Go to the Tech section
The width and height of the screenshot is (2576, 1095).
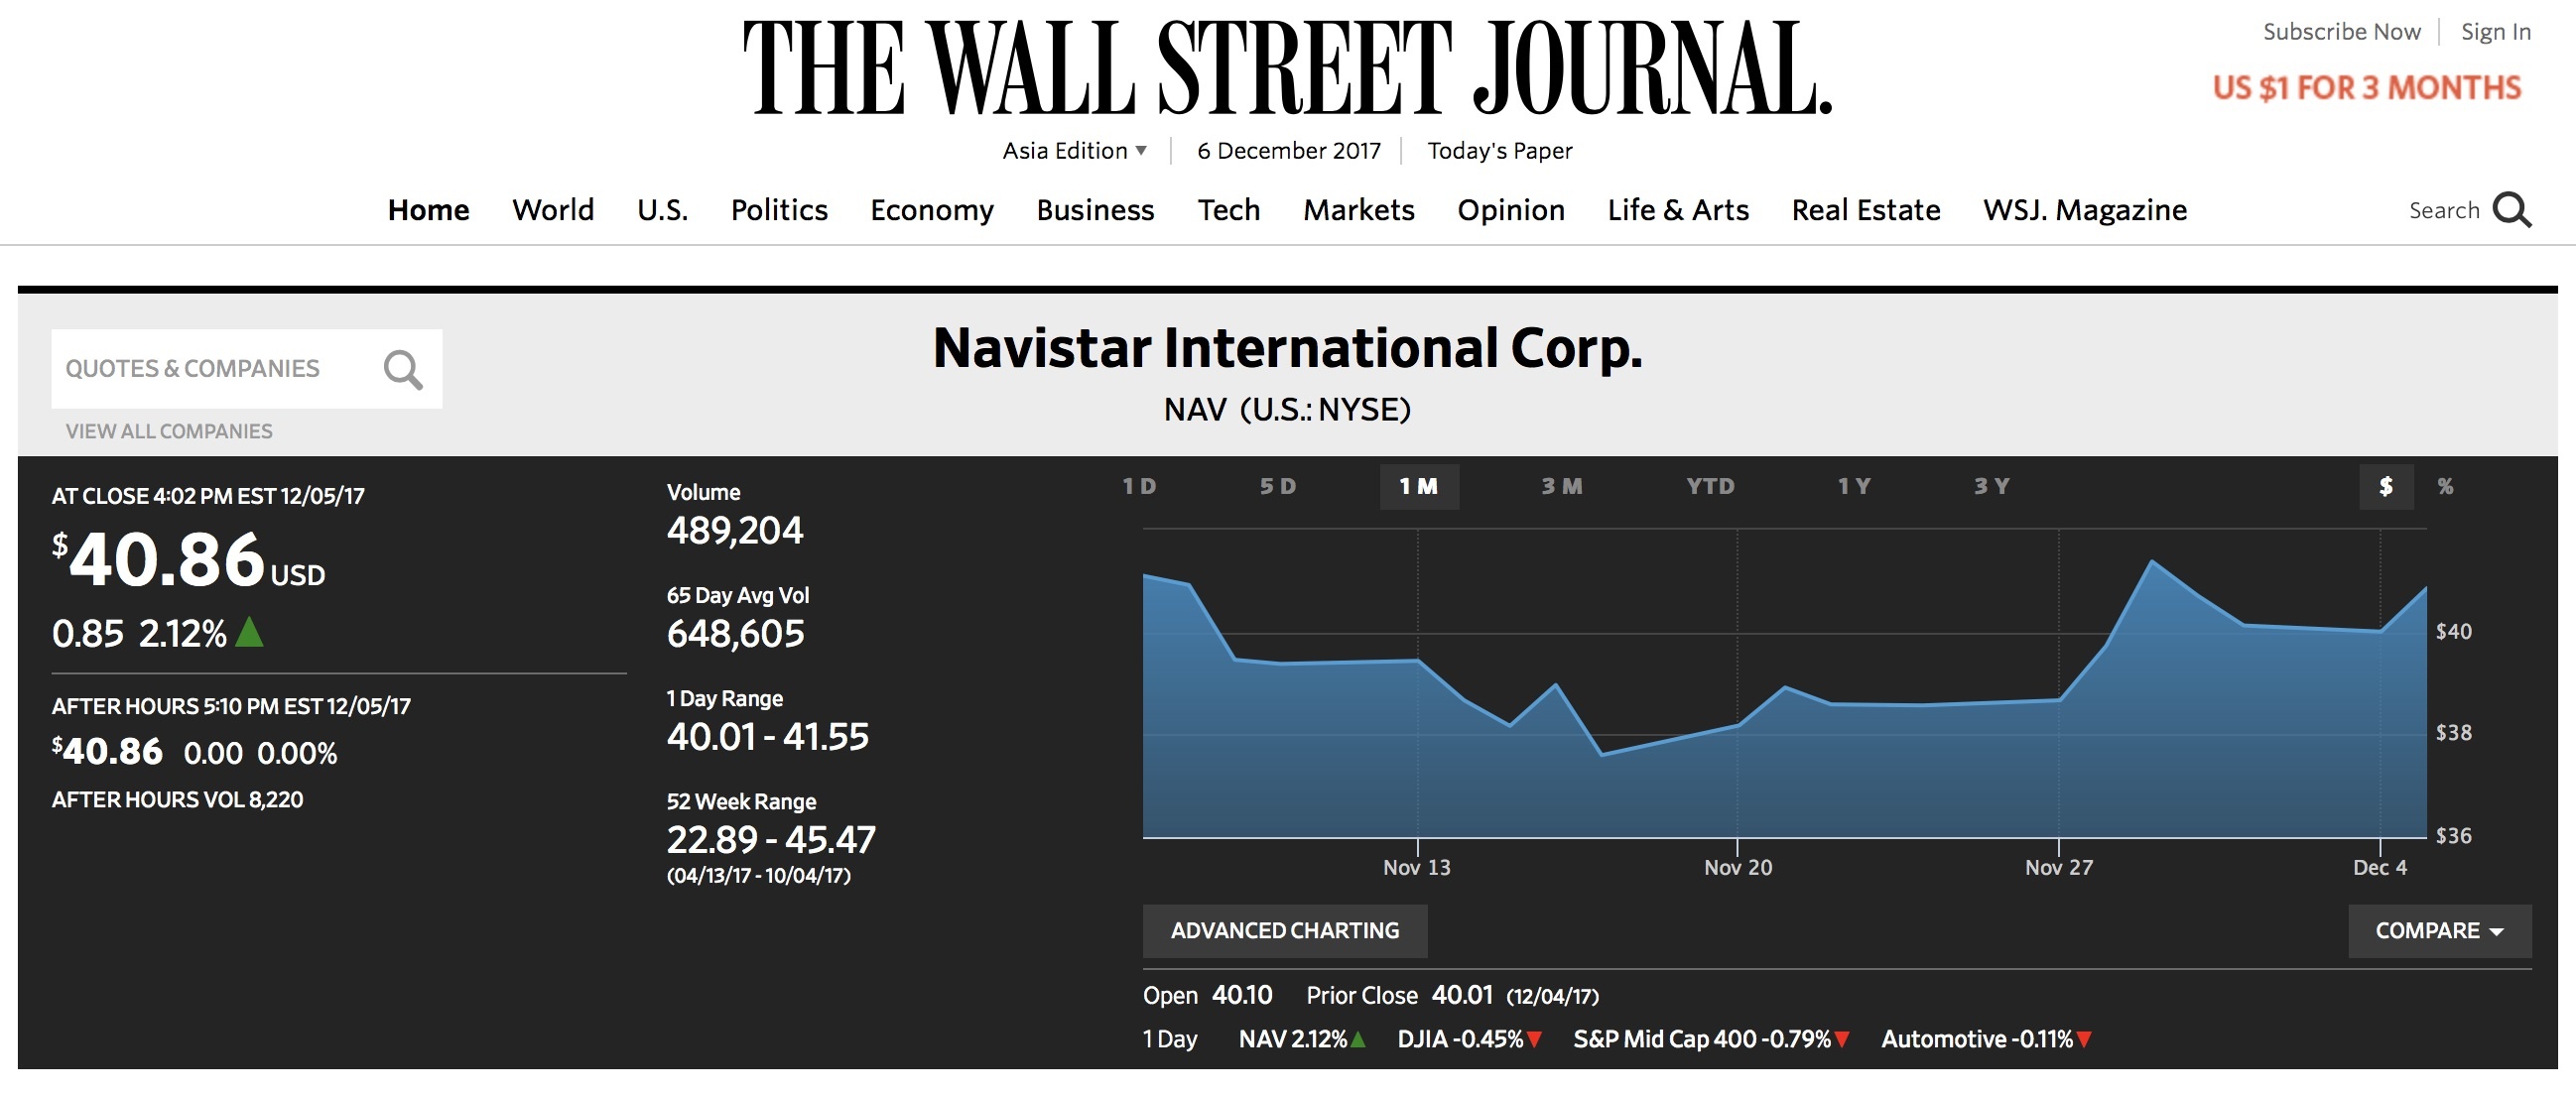(1228, 210)
